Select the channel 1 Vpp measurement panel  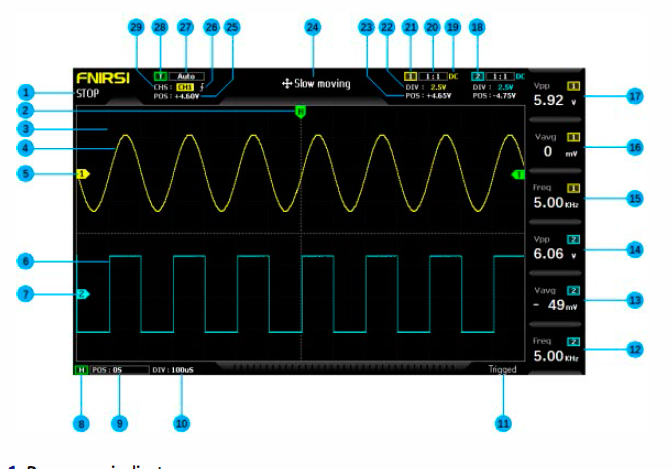pyautogui.click(x=556, y=95)
